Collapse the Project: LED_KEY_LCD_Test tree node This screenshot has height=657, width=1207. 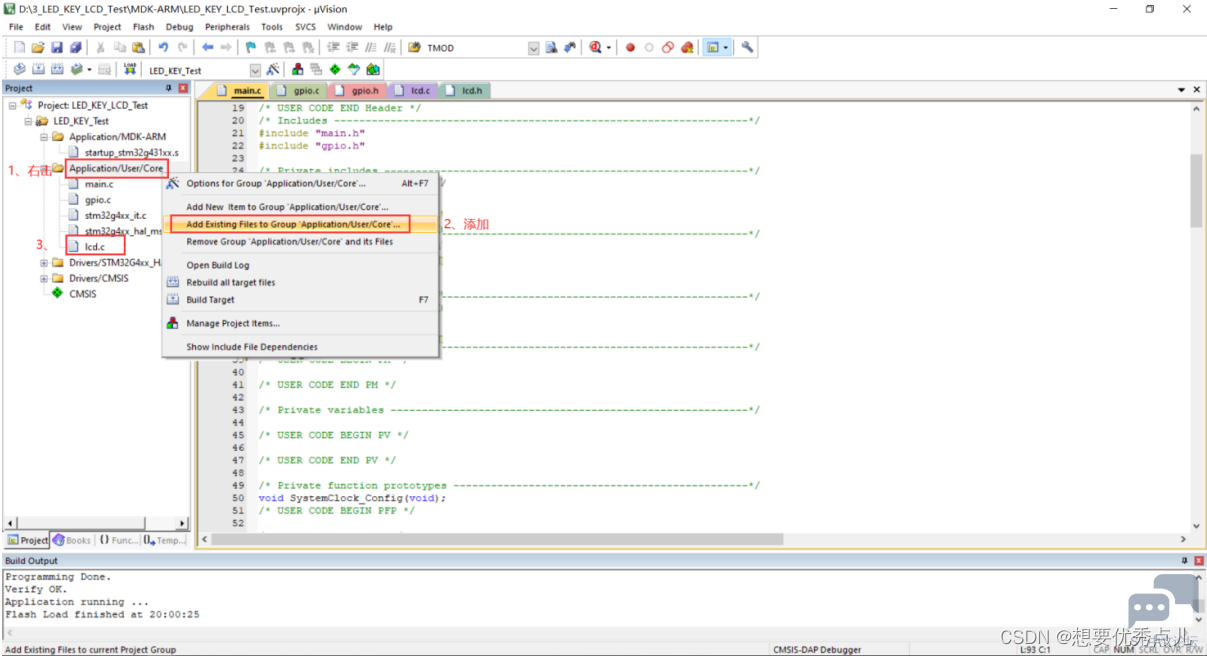click(13, 105)
